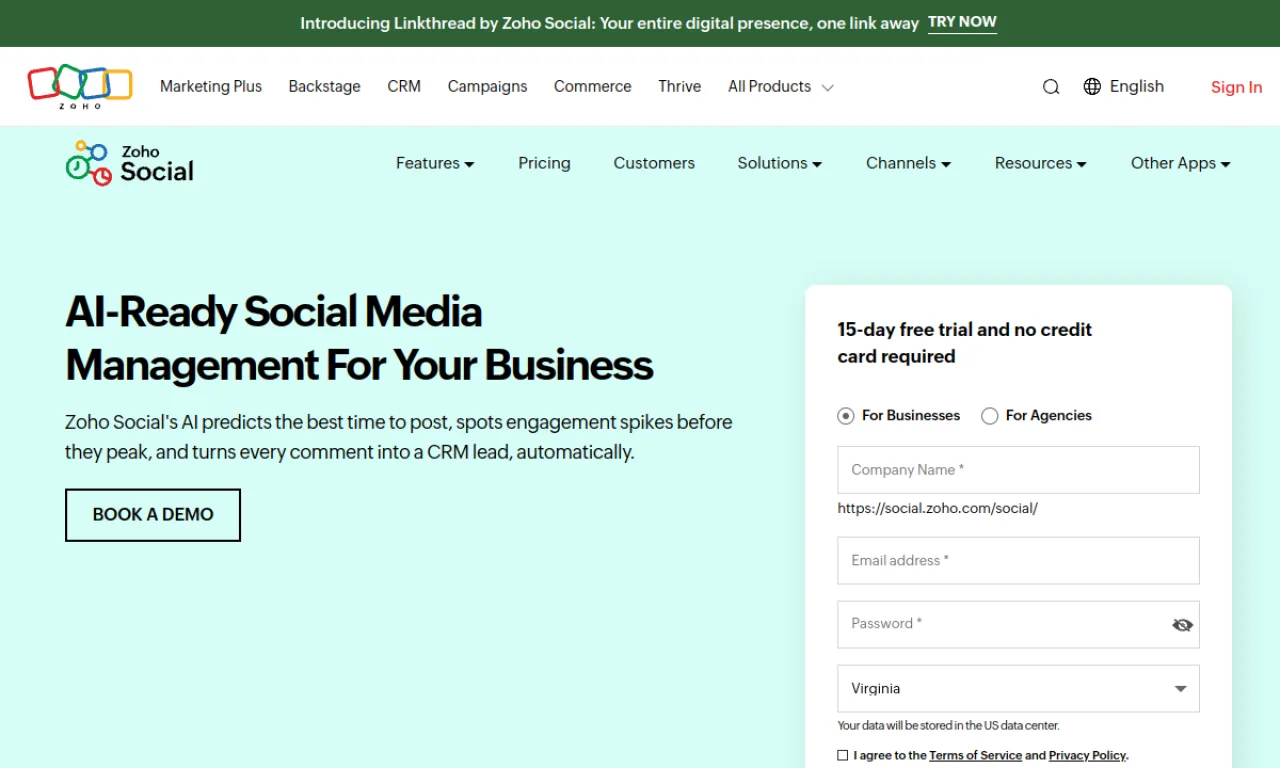Open the Campaigns menu item
The image size is (1280, 768).
488,87
